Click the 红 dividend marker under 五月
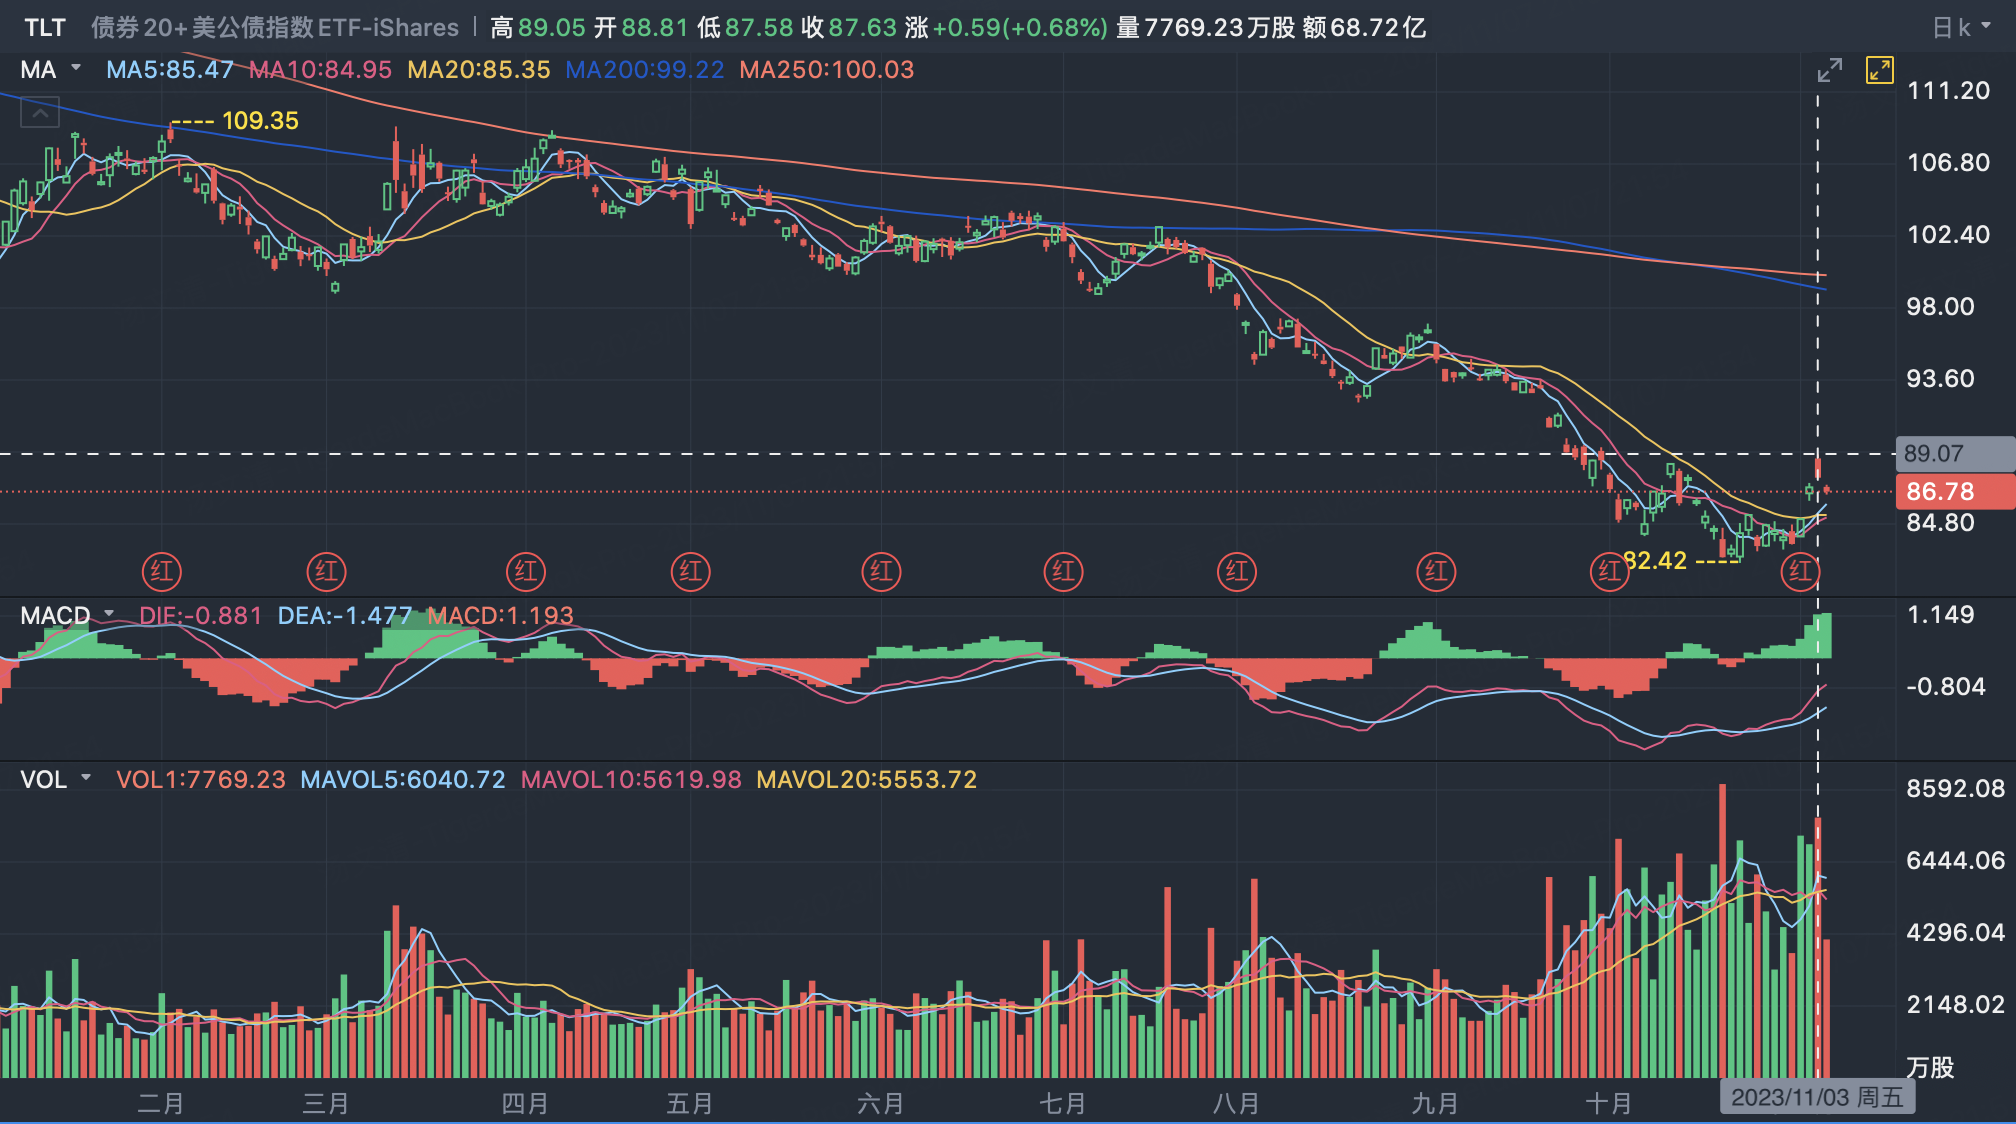Image resolution: width=2016 pixels, height=1124 pixels. [691, 572]
